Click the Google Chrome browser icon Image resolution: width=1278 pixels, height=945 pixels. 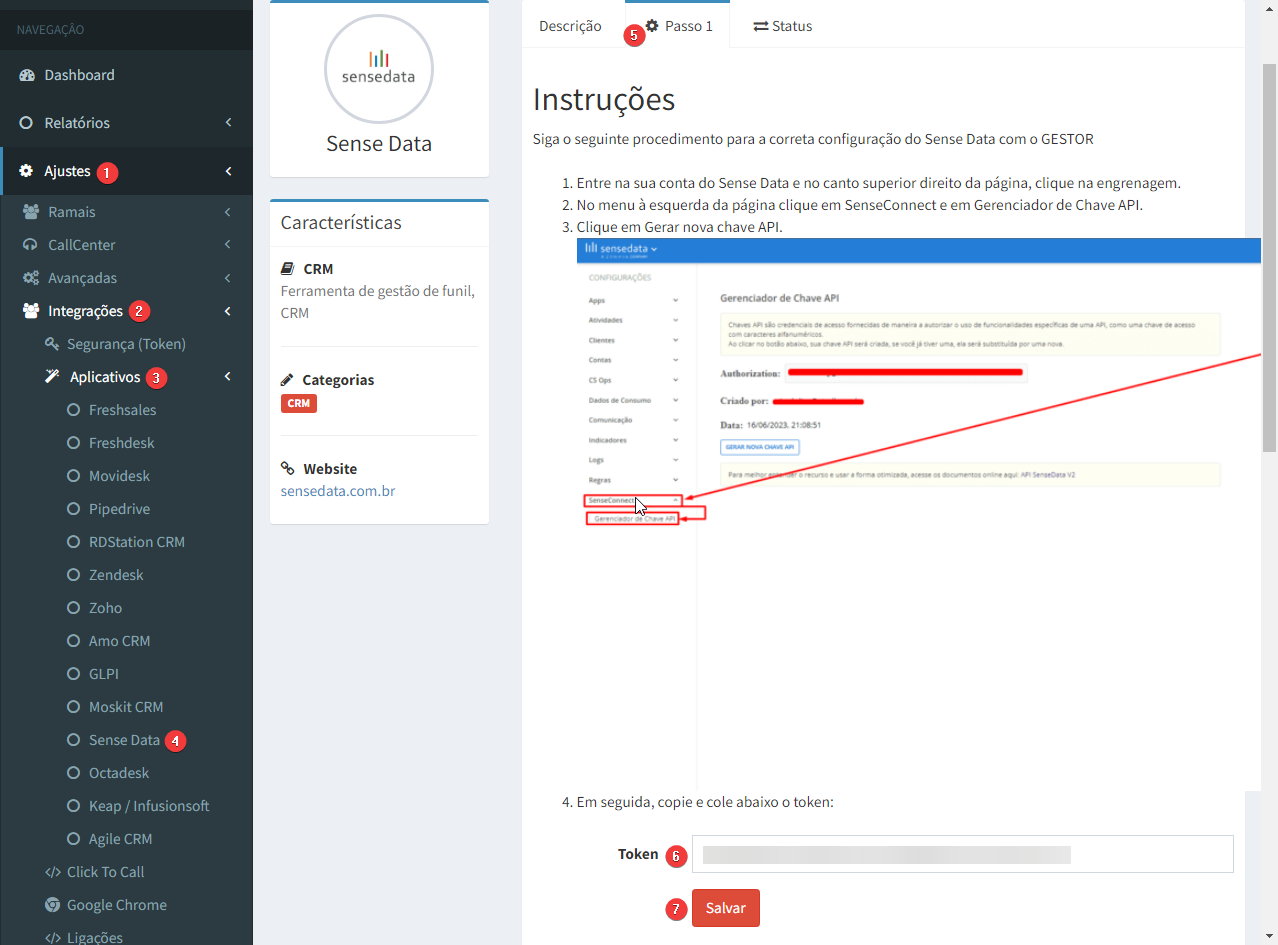click(53, 905)
